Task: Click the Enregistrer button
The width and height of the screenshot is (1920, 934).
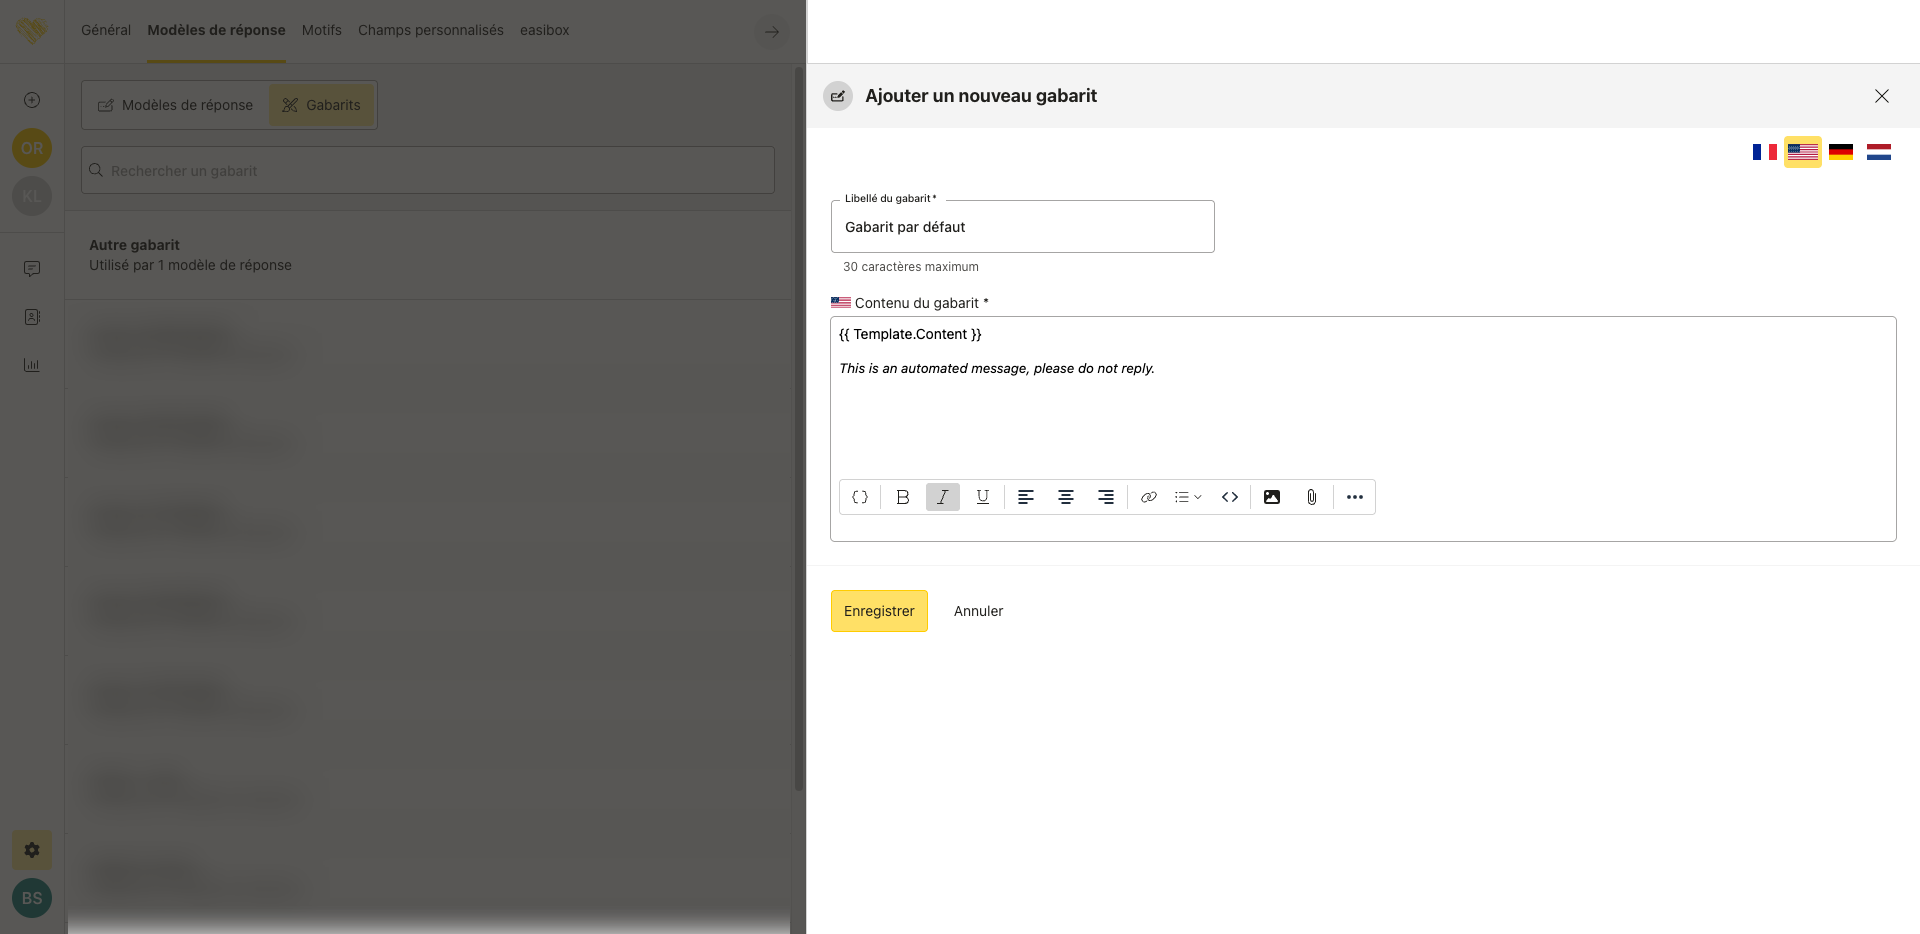Action: click(x=879, y=611)
